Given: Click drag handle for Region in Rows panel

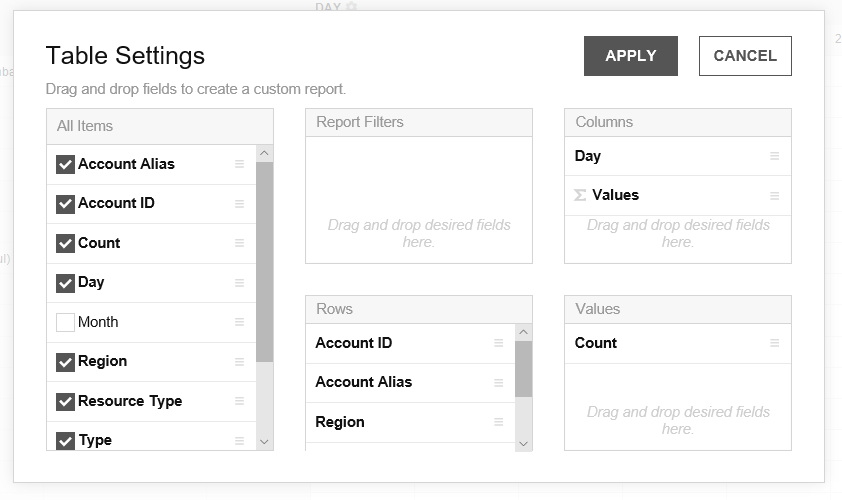Looking at the screenshot, I should tap(498, 422).
